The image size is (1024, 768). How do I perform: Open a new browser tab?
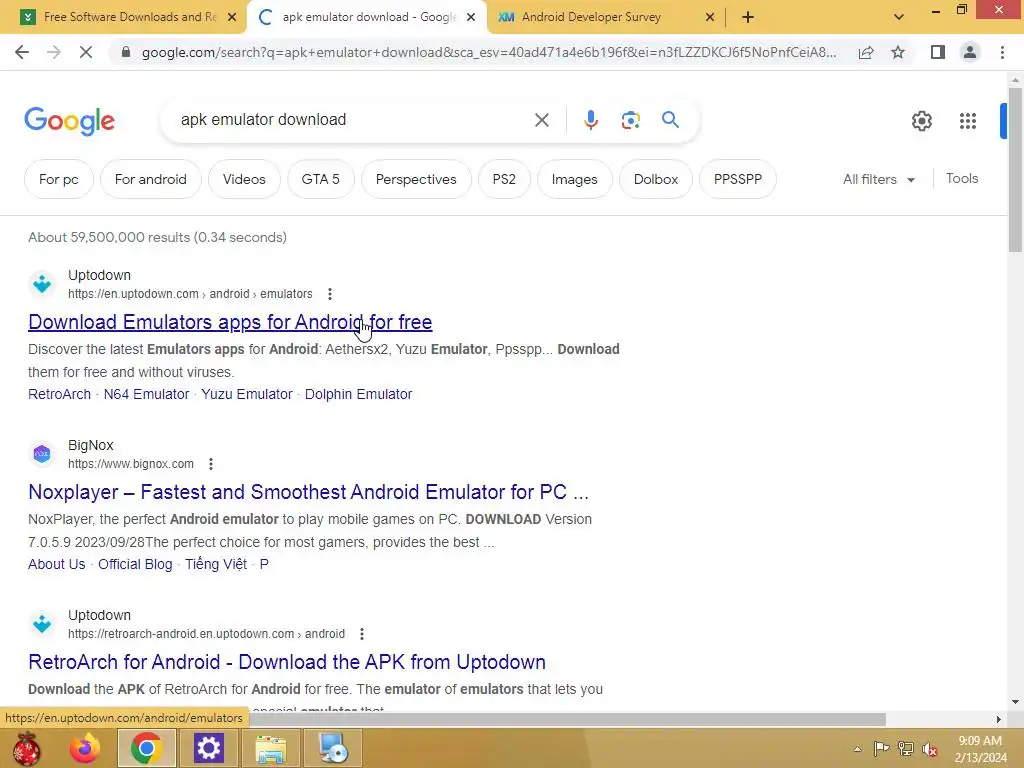[x=748, y=17]
